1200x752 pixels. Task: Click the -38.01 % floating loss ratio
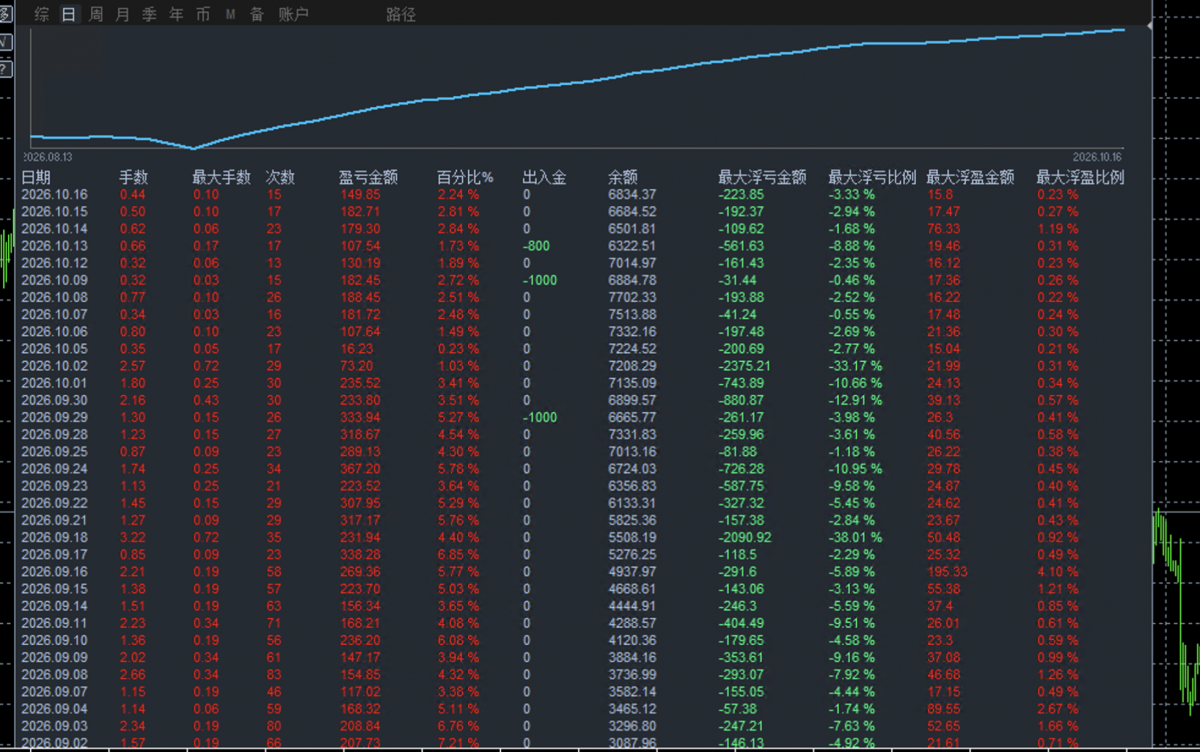(x=856, y=537)
